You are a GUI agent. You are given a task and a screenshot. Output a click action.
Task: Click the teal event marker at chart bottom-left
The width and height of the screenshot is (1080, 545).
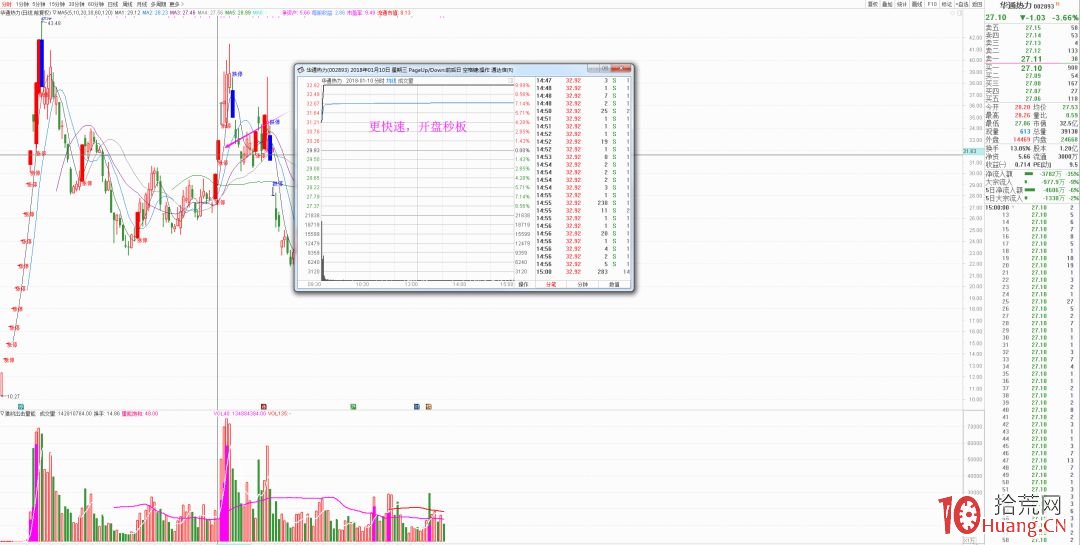pos(21,407)
